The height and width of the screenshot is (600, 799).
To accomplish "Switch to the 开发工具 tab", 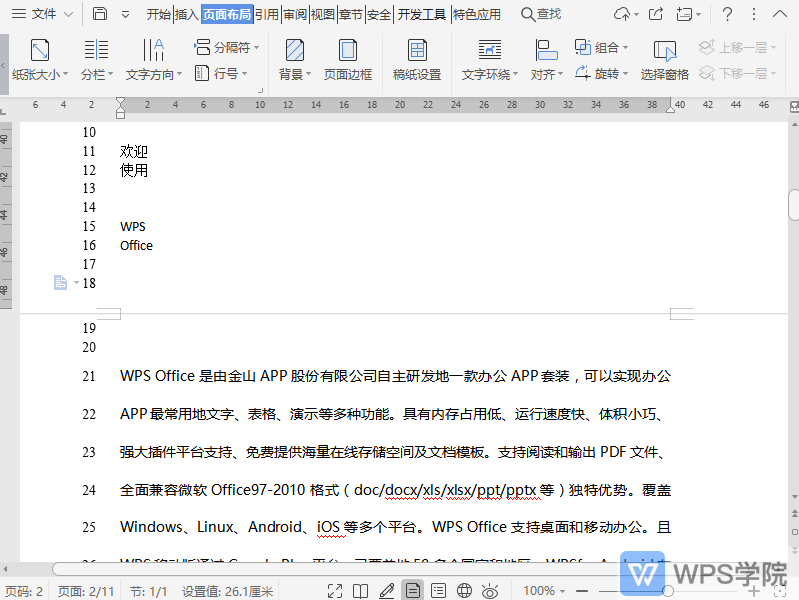I will tap(421, 14).
